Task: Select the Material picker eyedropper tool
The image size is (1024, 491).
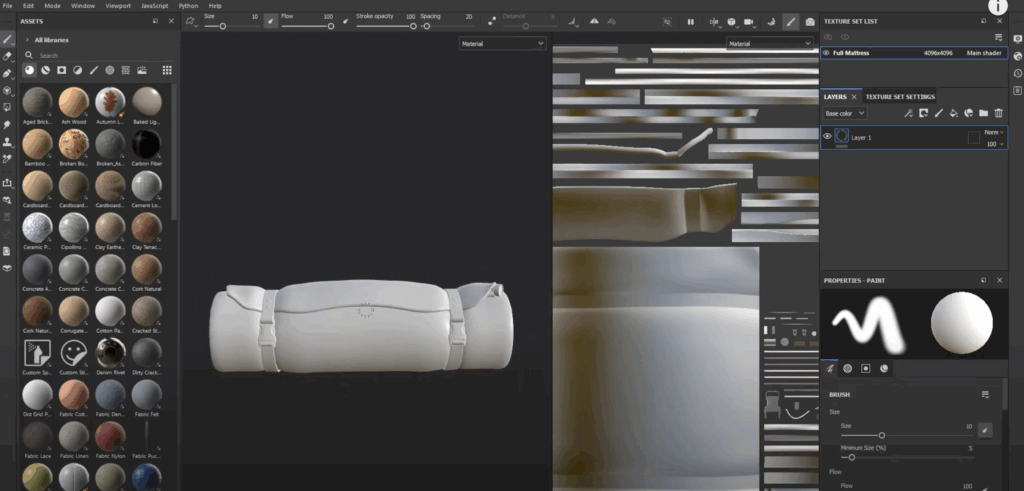Action: coord(7,158)
